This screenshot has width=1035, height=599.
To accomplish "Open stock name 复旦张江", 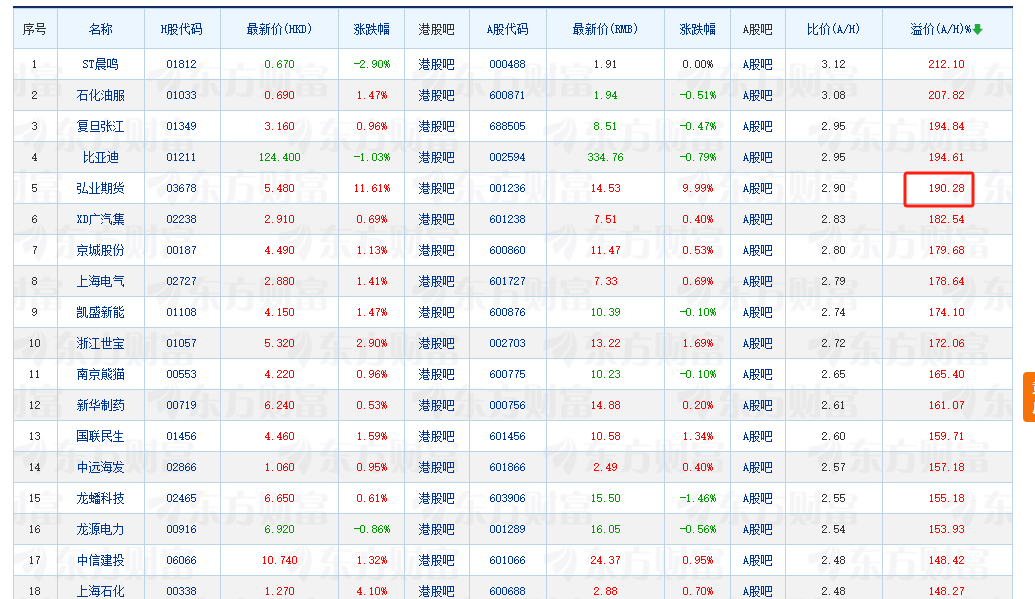I will [x=100, y=126].
